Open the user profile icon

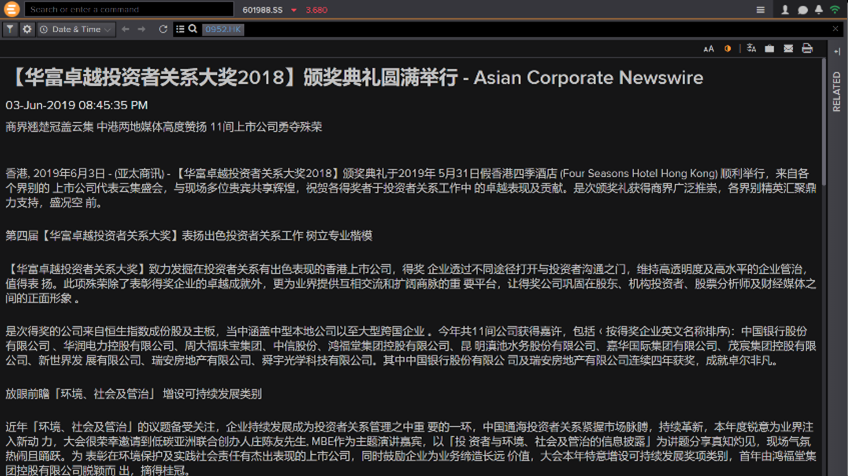pos(785,10)
